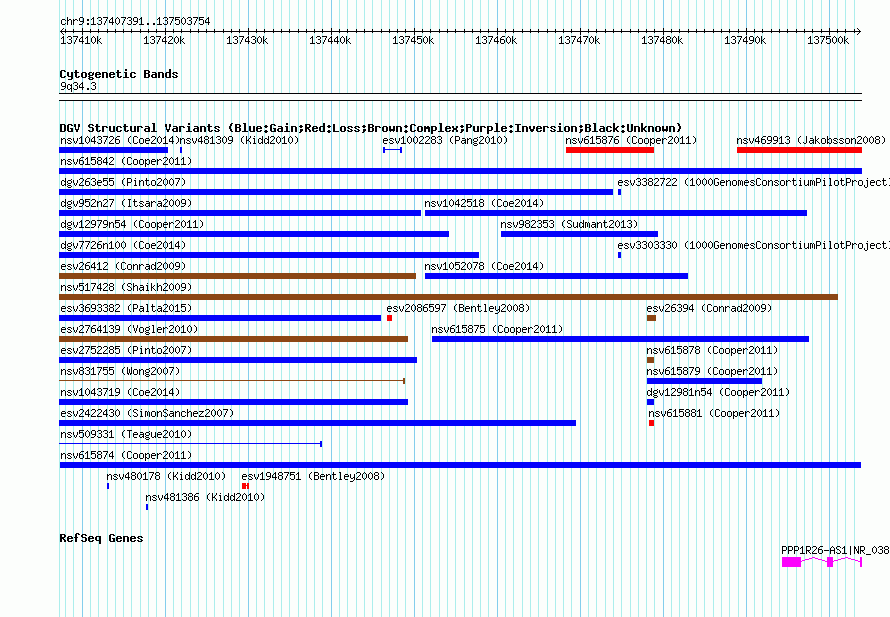Viewport: 890px width, 617px height.
Task: Open esv2764139 (Vogler2010) label
Action: (x=129, y=329)
